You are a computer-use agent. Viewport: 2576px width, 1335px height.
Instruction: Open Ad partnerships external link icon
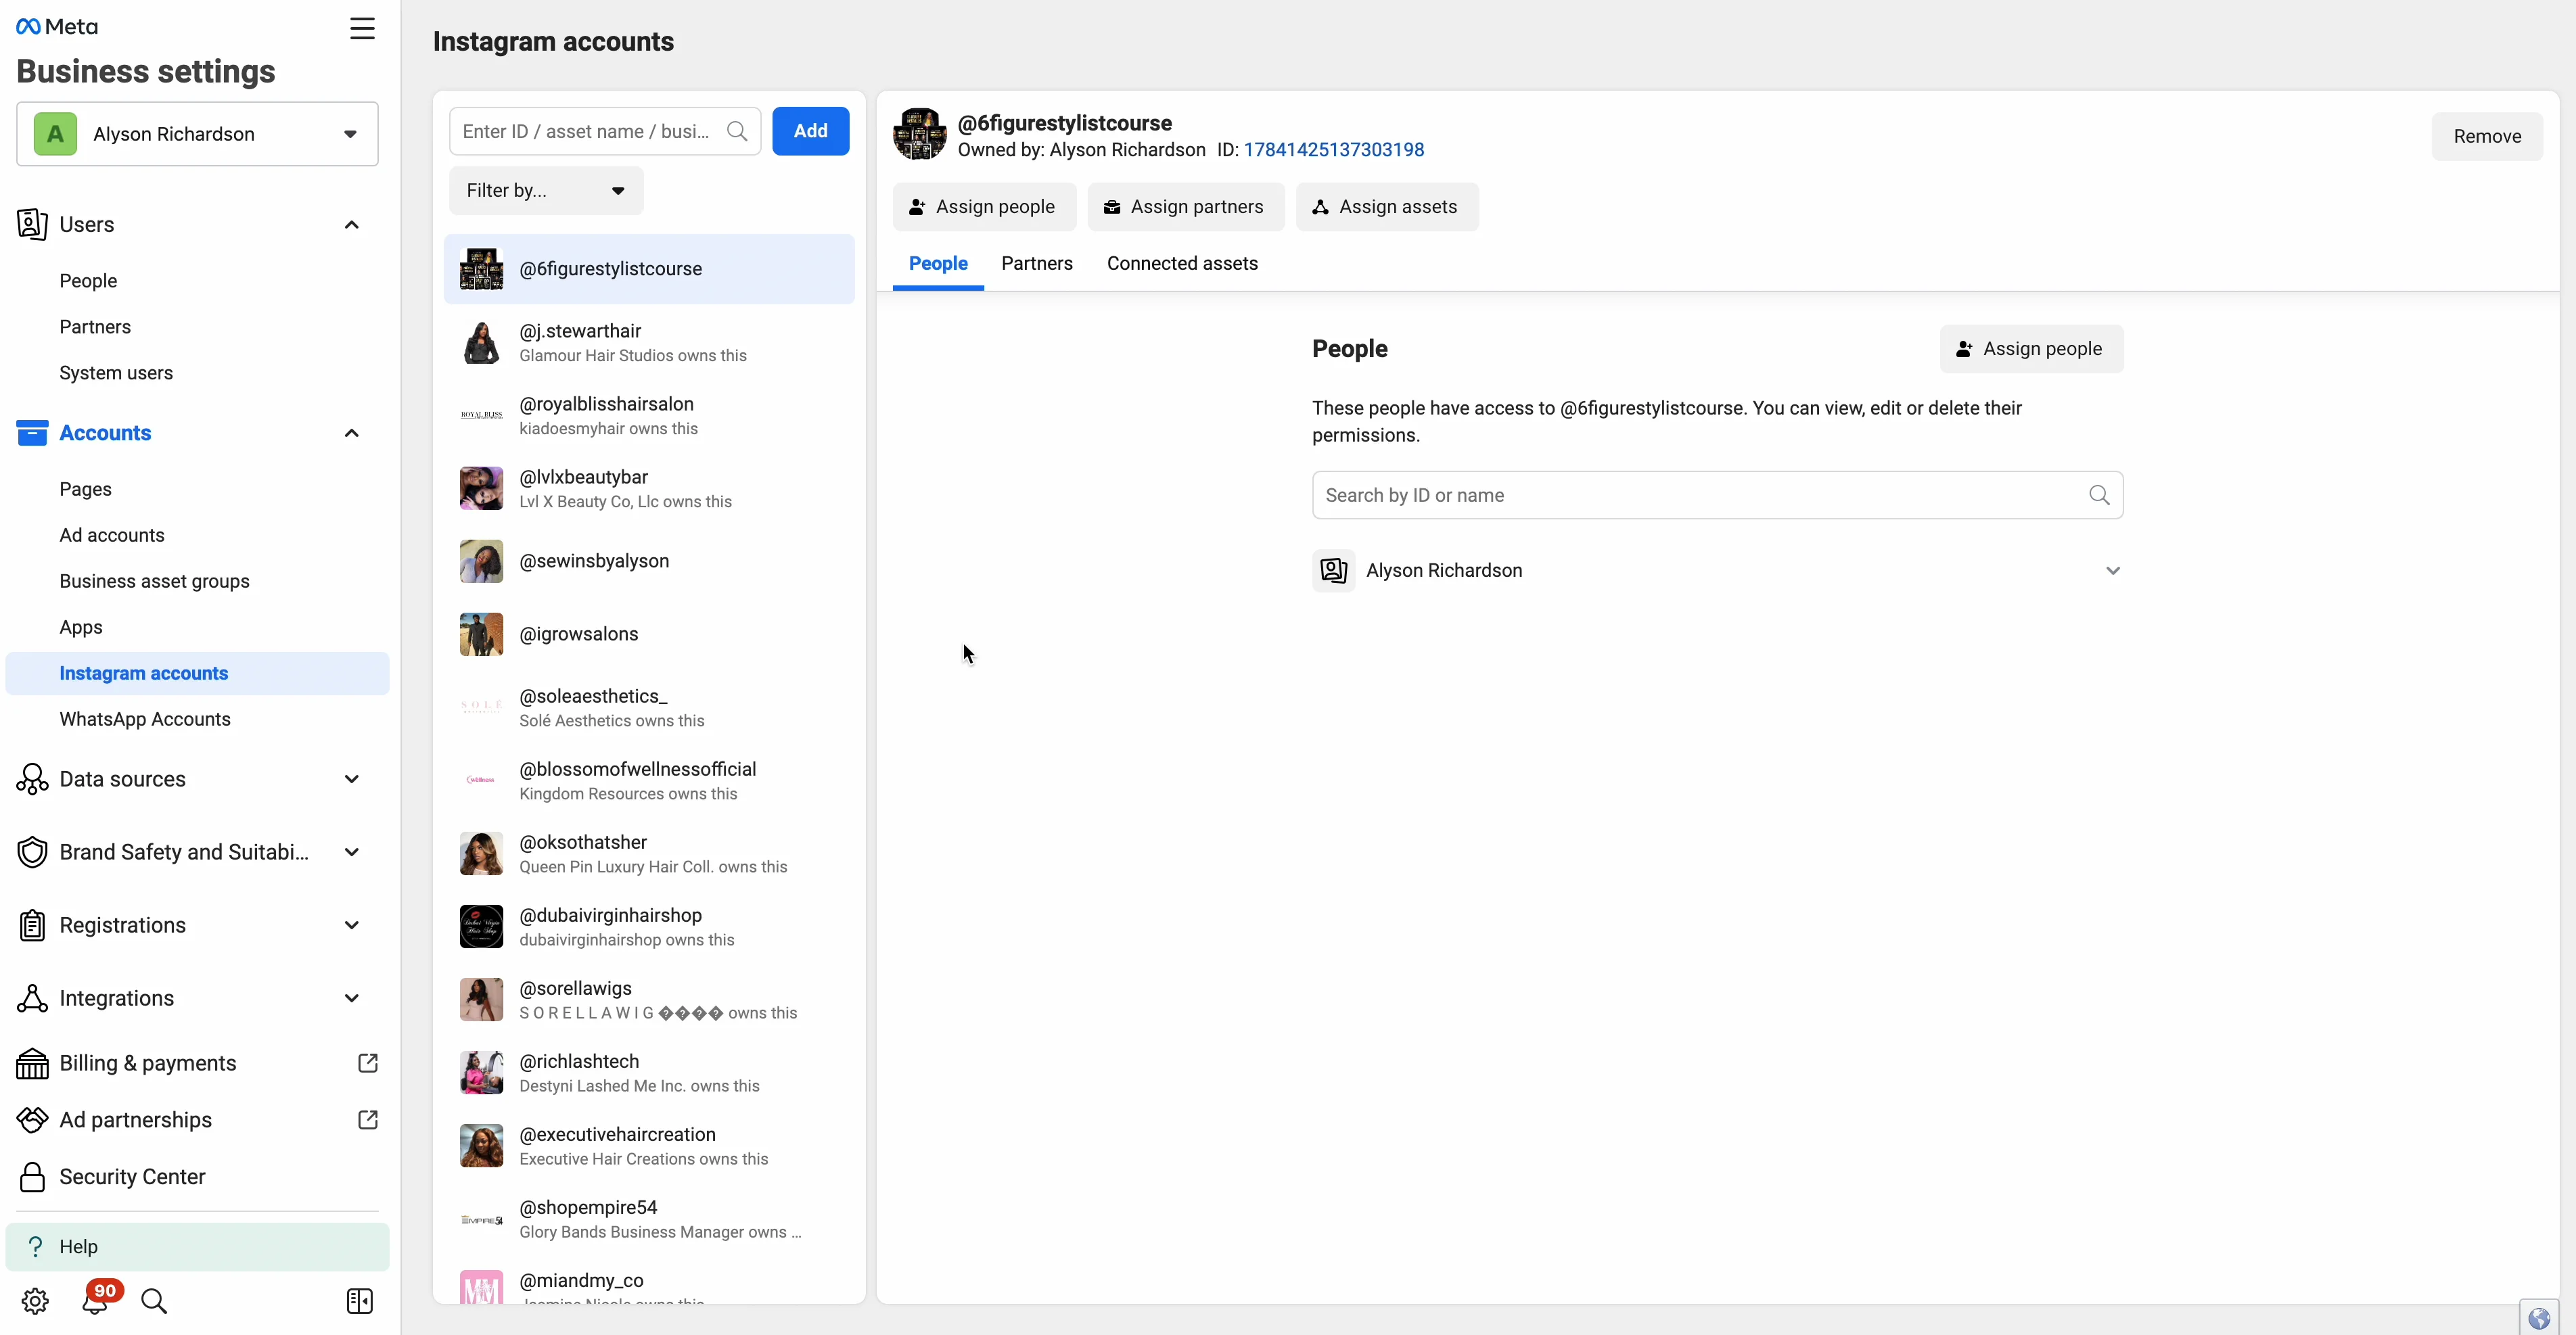[367, 1120]
